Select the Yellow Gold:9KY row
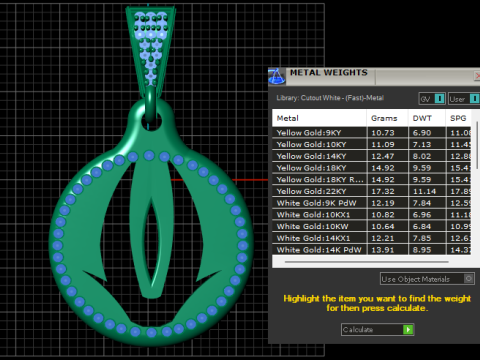Viewport: 480px width, 360px height. (x=372, y=133)
